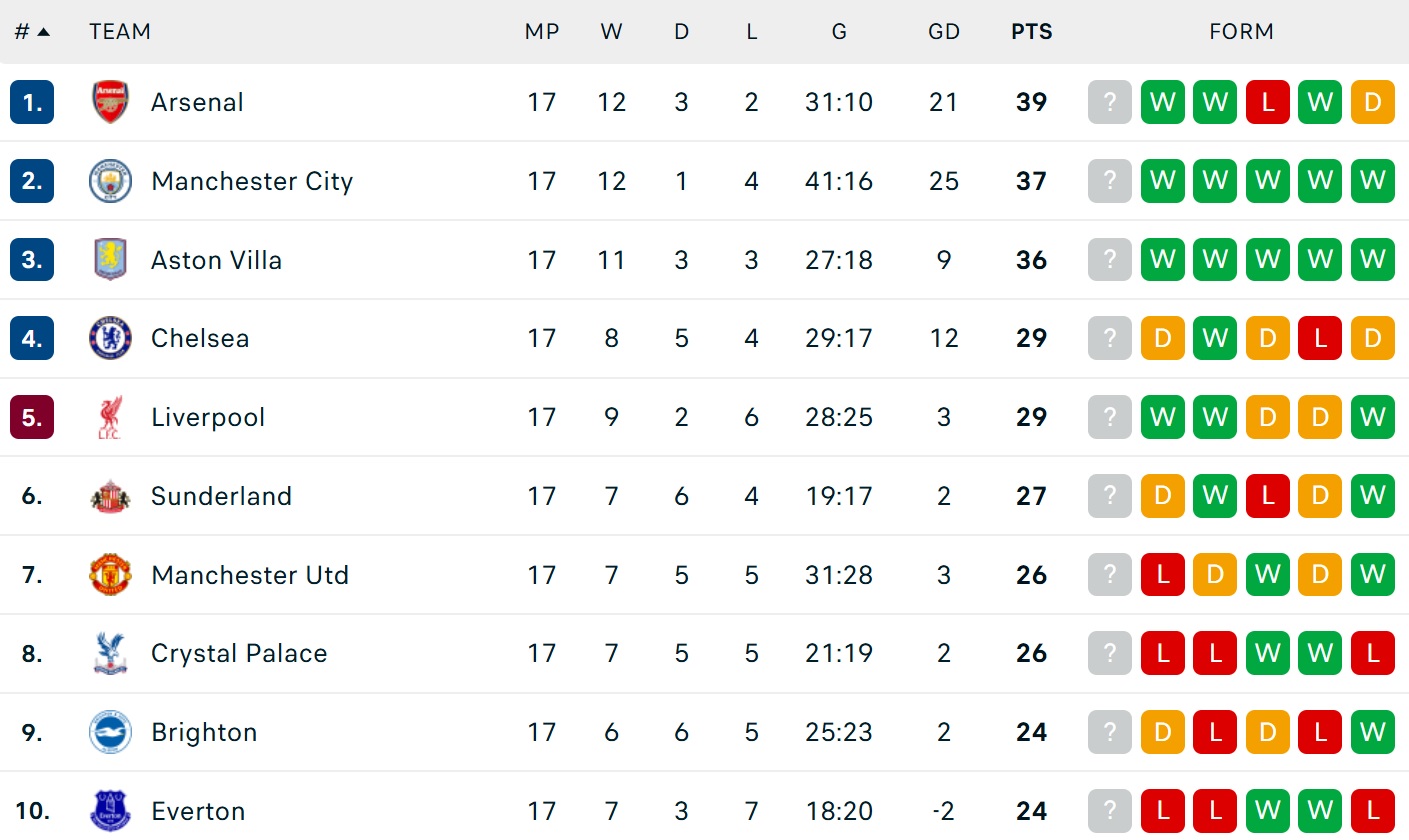
Task: Click the Everton club crest
Action: click(x=110, y=810)
